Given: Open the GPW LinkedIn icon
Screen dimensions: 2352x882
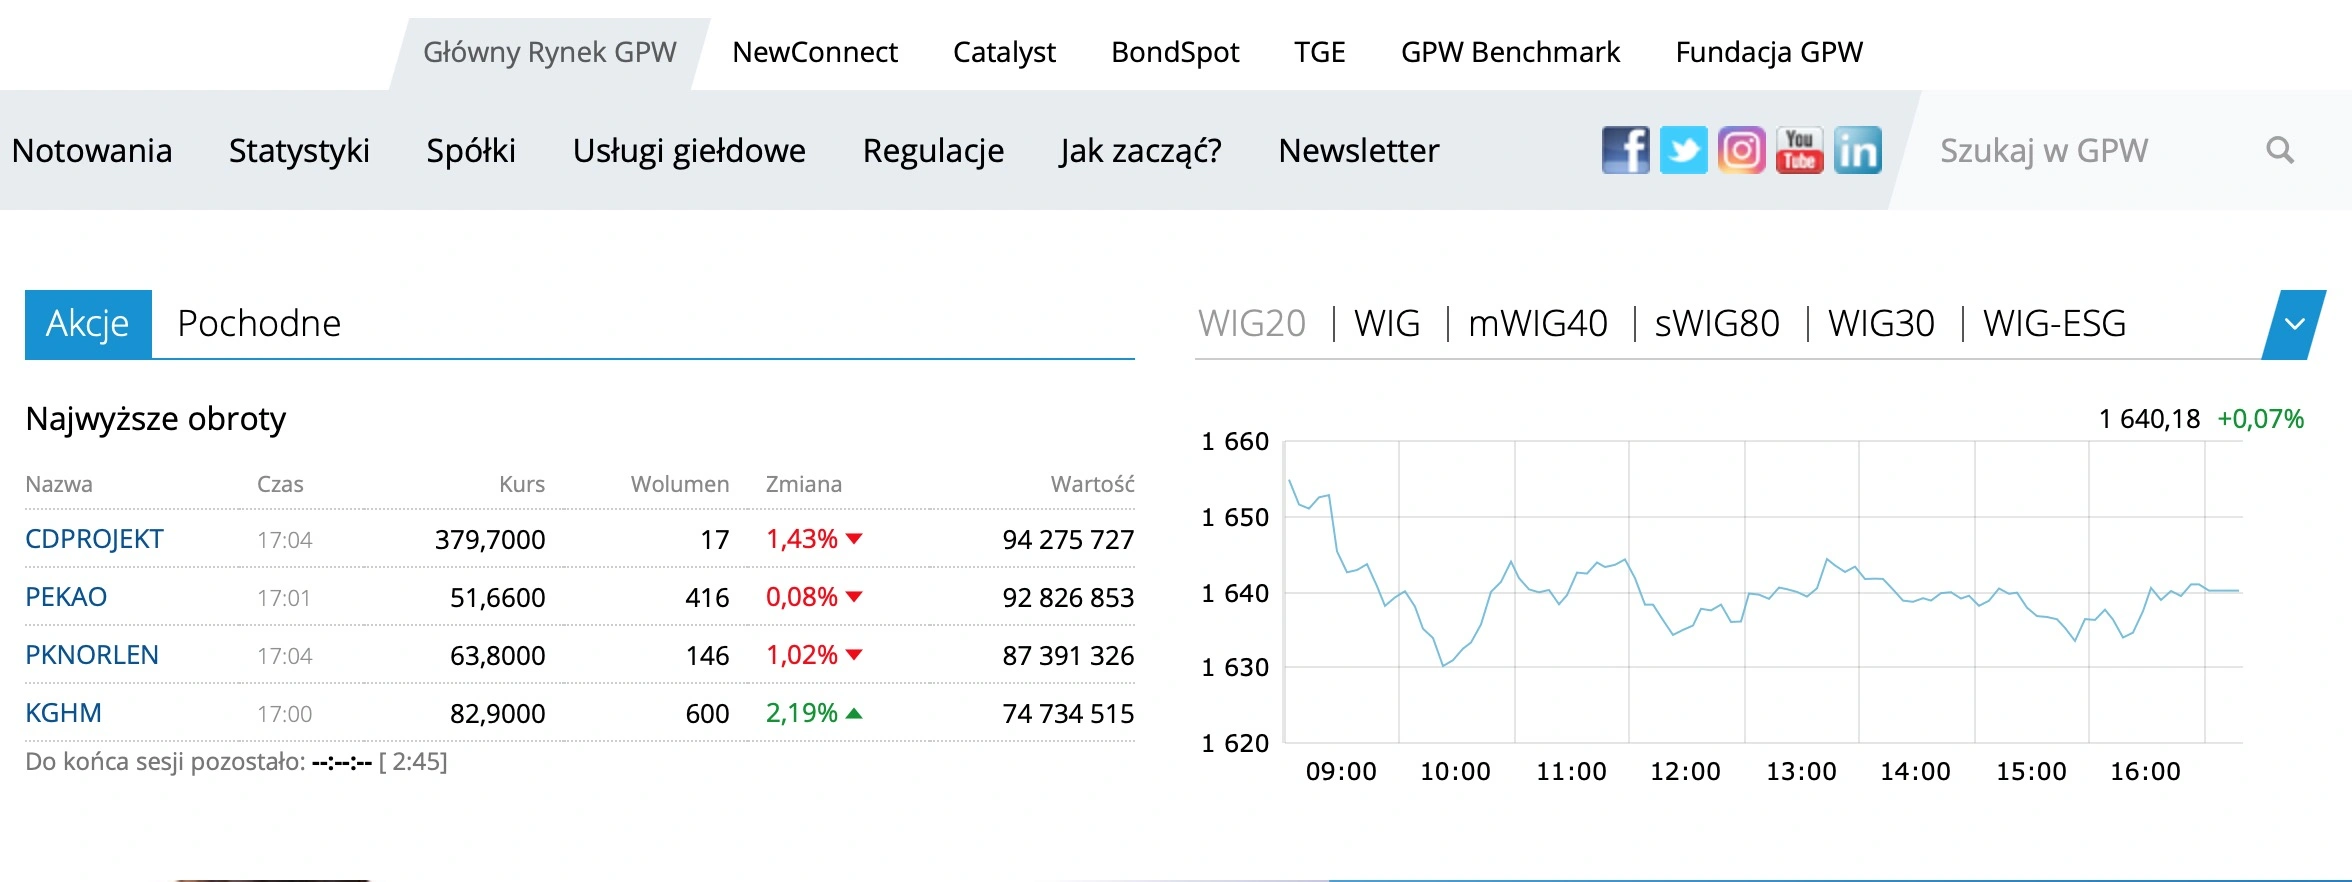Looking at the screenshot, I should (1857, 151).
